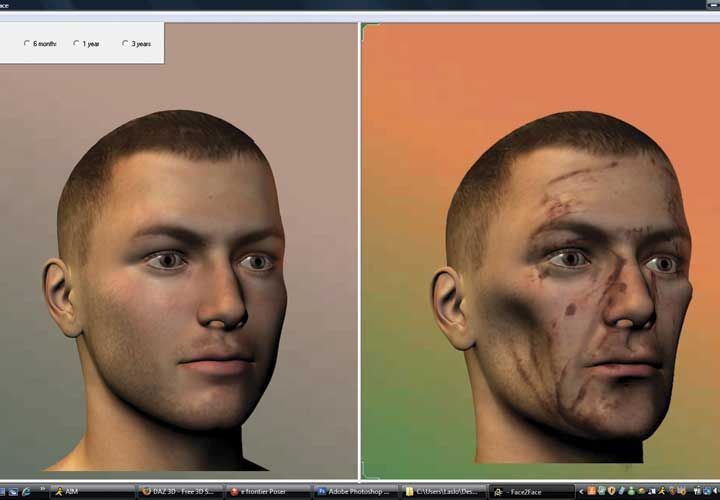Open Adobe Photoshop from the taskbar

pos(355,492)
